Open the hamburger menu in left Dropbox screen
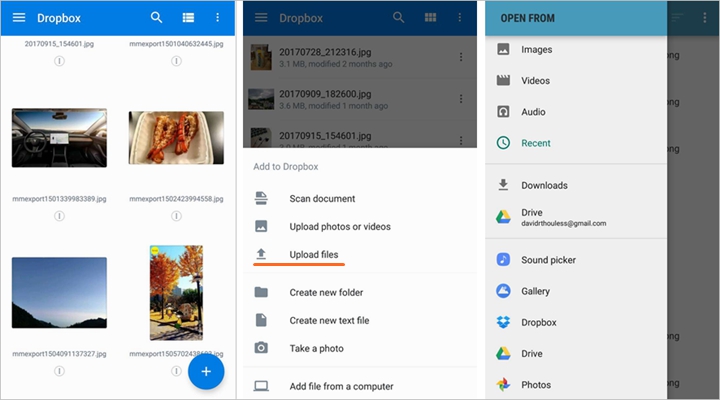The image size is (720, 400). pos(19,17)
